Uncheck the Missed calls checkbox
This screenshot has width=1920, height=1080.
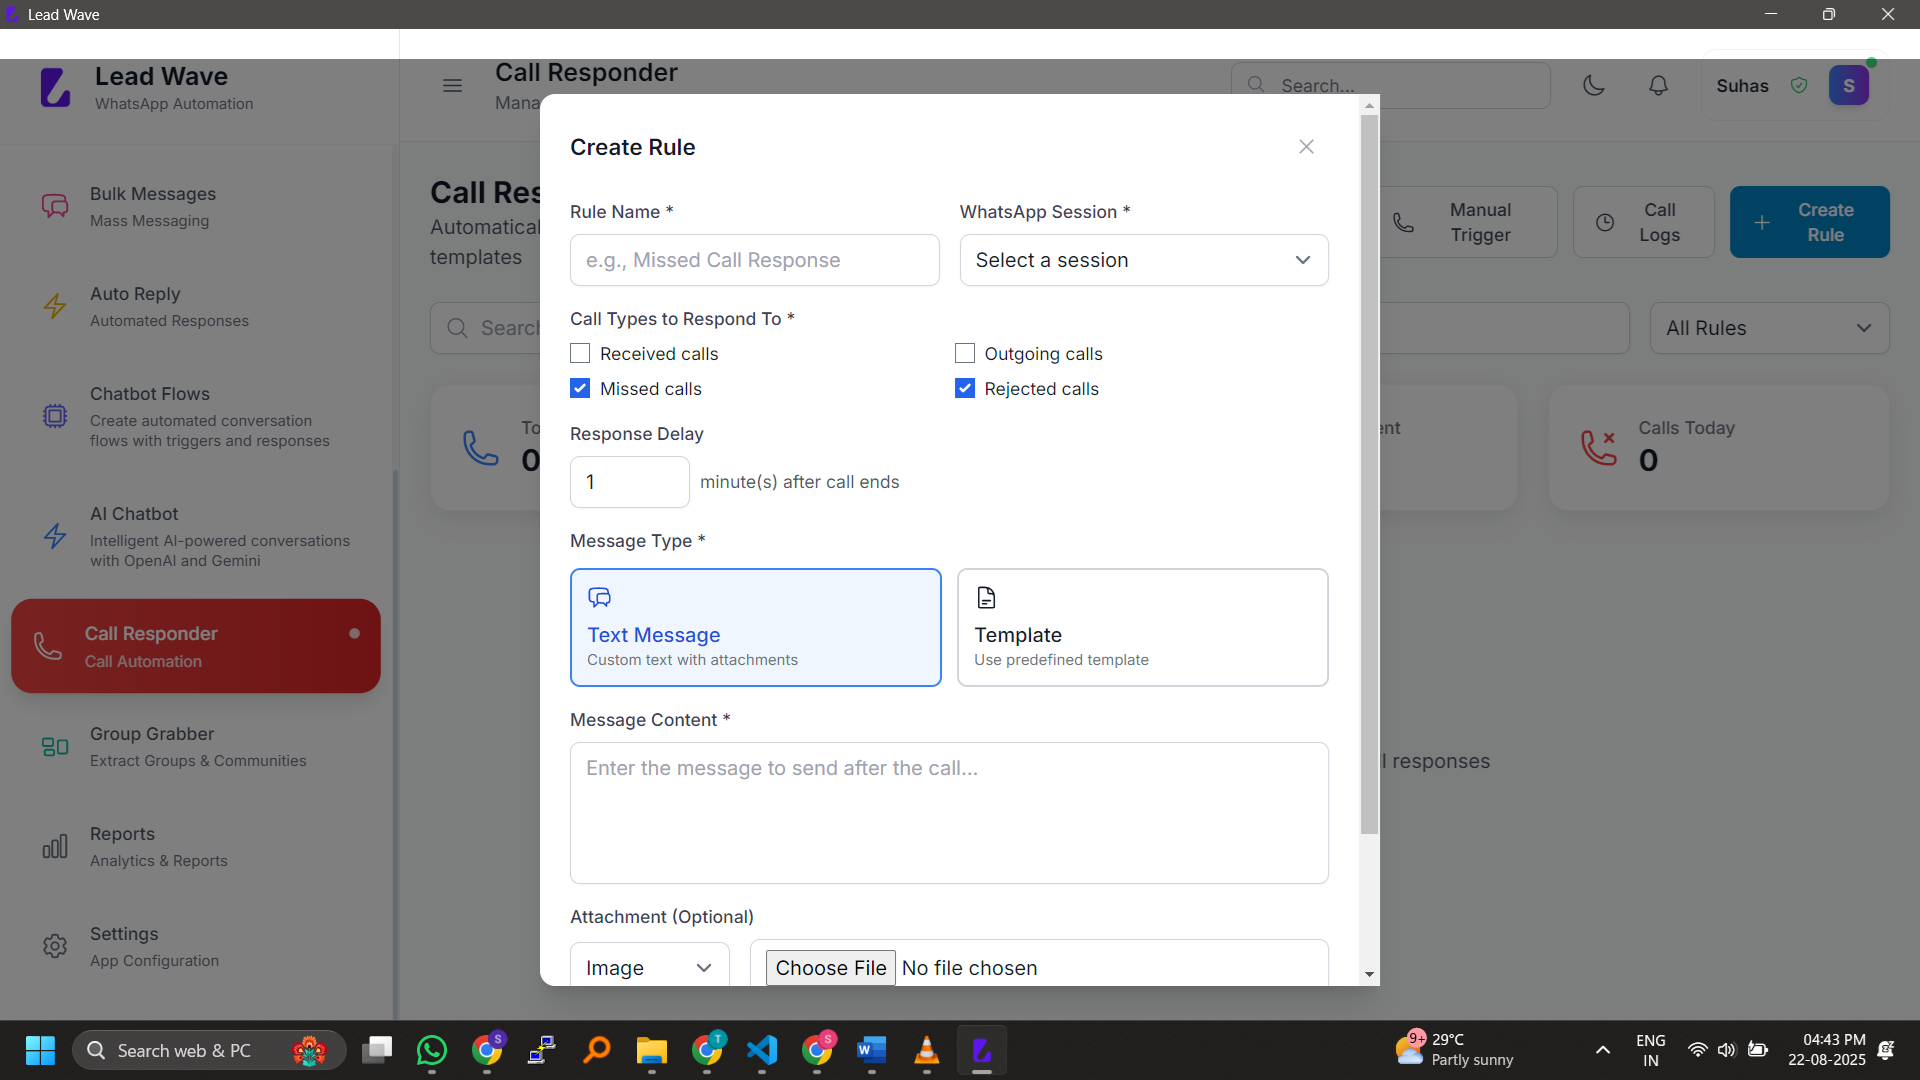[x=580, y=389]
